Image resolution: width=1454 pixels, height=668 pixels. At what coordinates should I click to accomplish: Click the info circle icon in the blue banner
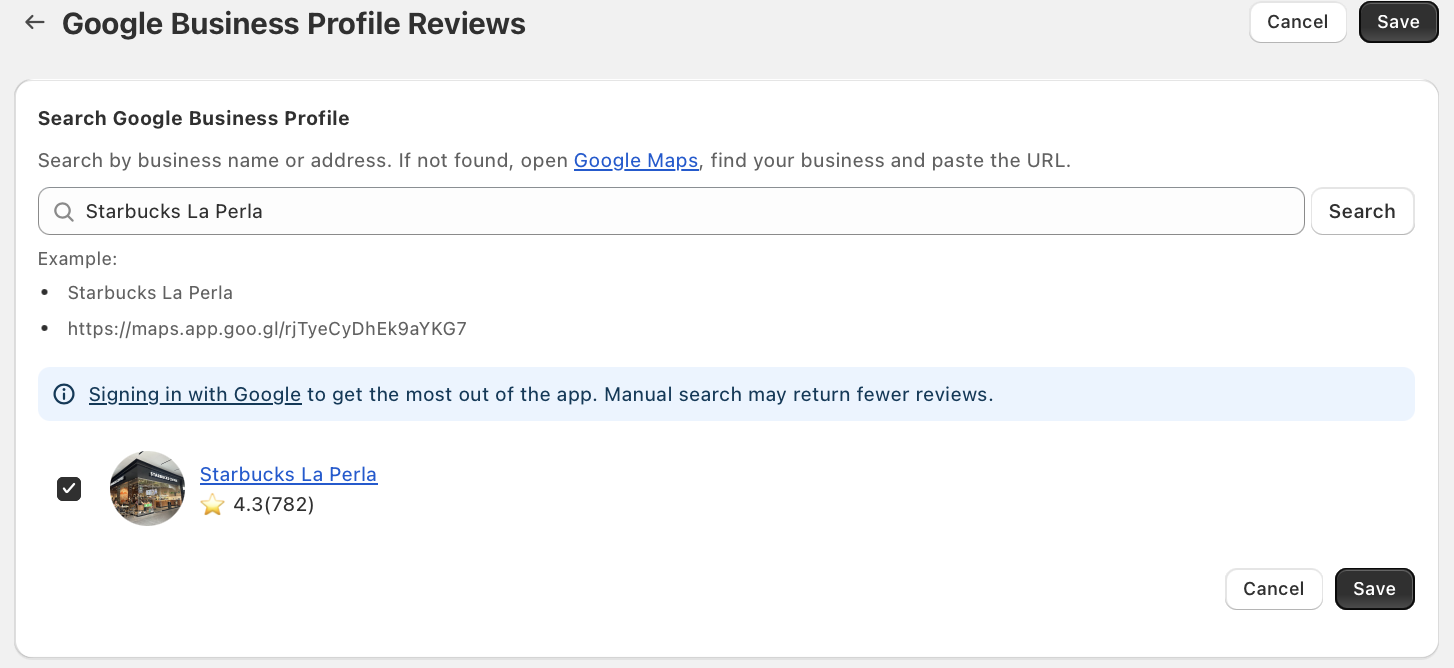pyautogui.click(x=64, y=394)
